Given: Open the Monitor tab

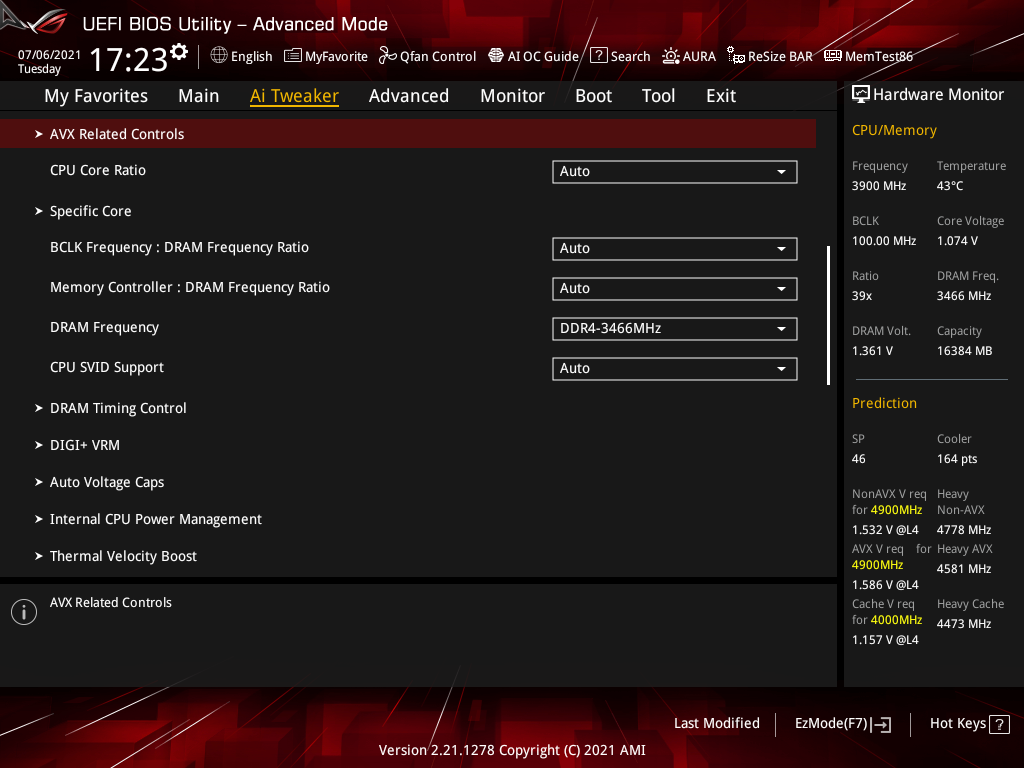Looking at the screenshot, I should (x=513, y=96).
